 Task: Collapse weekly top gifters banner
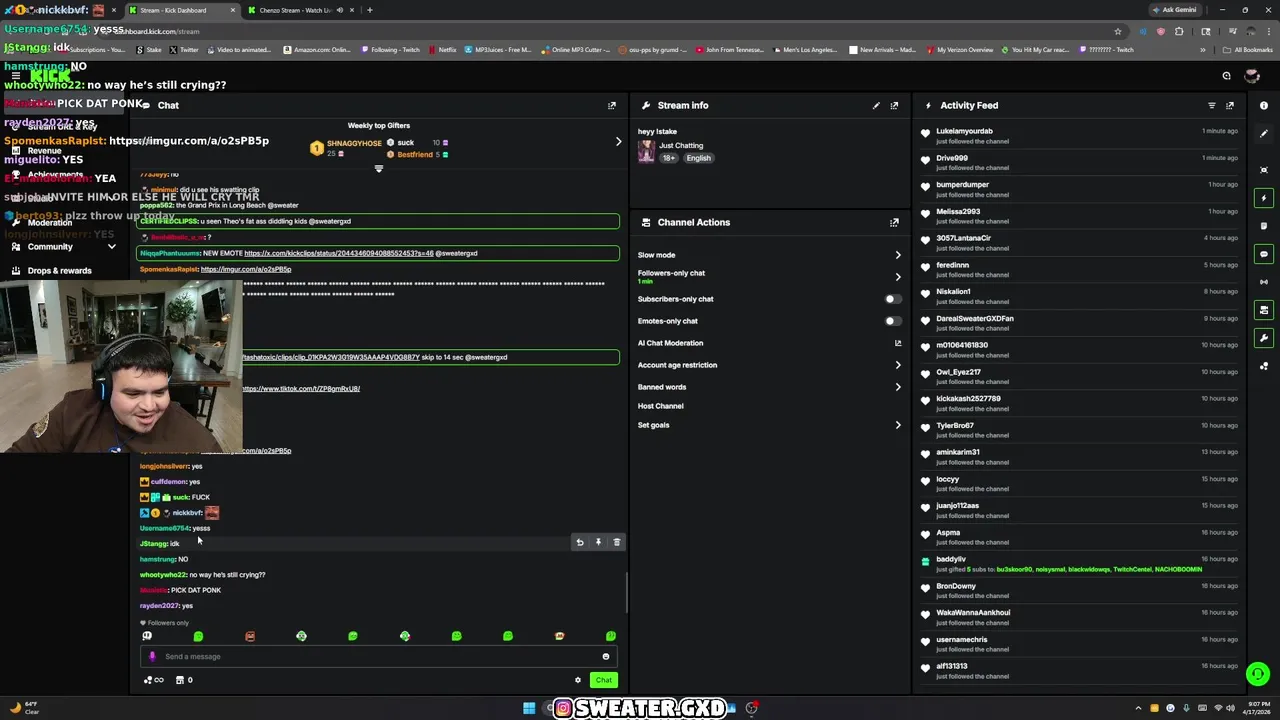pos(379,169)
